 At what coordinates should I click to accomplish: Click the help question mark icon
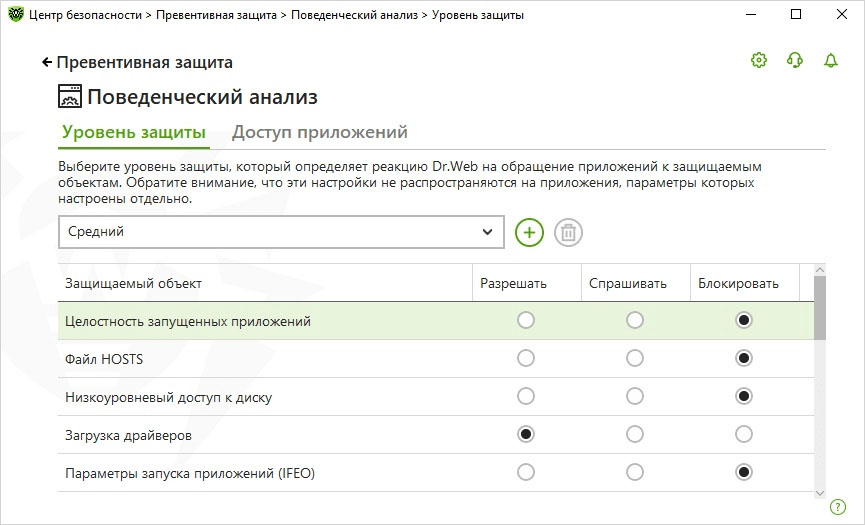pyautogui.click(x=838, y=507)
